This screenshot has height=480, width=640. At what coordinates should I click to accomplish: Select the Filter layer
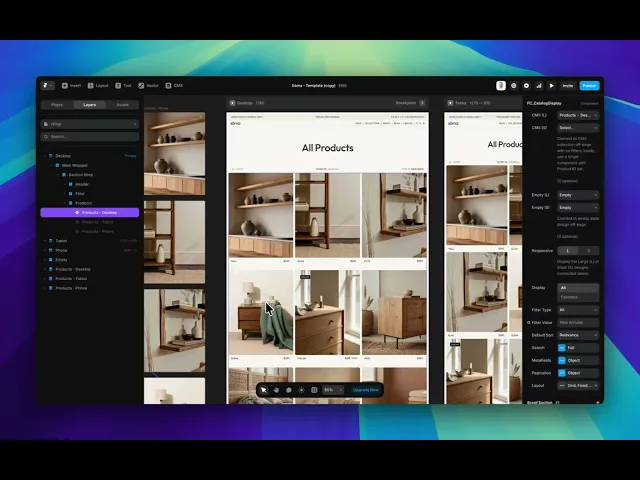point(80,194)
